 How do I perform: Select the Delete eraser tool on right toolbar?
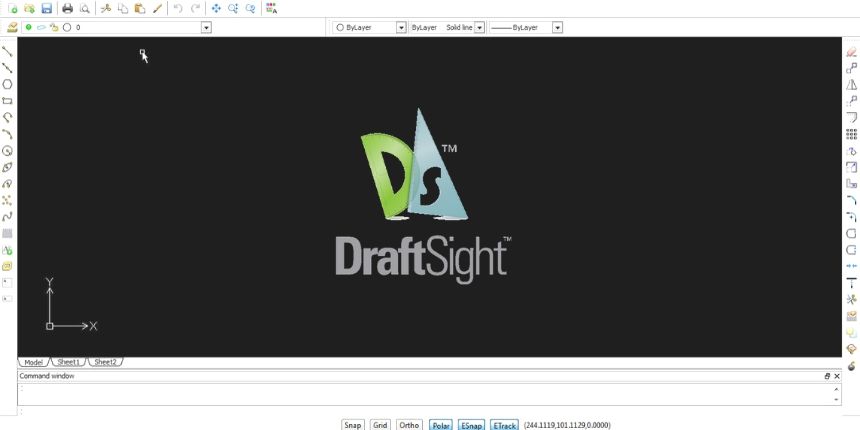click(851, 52)
